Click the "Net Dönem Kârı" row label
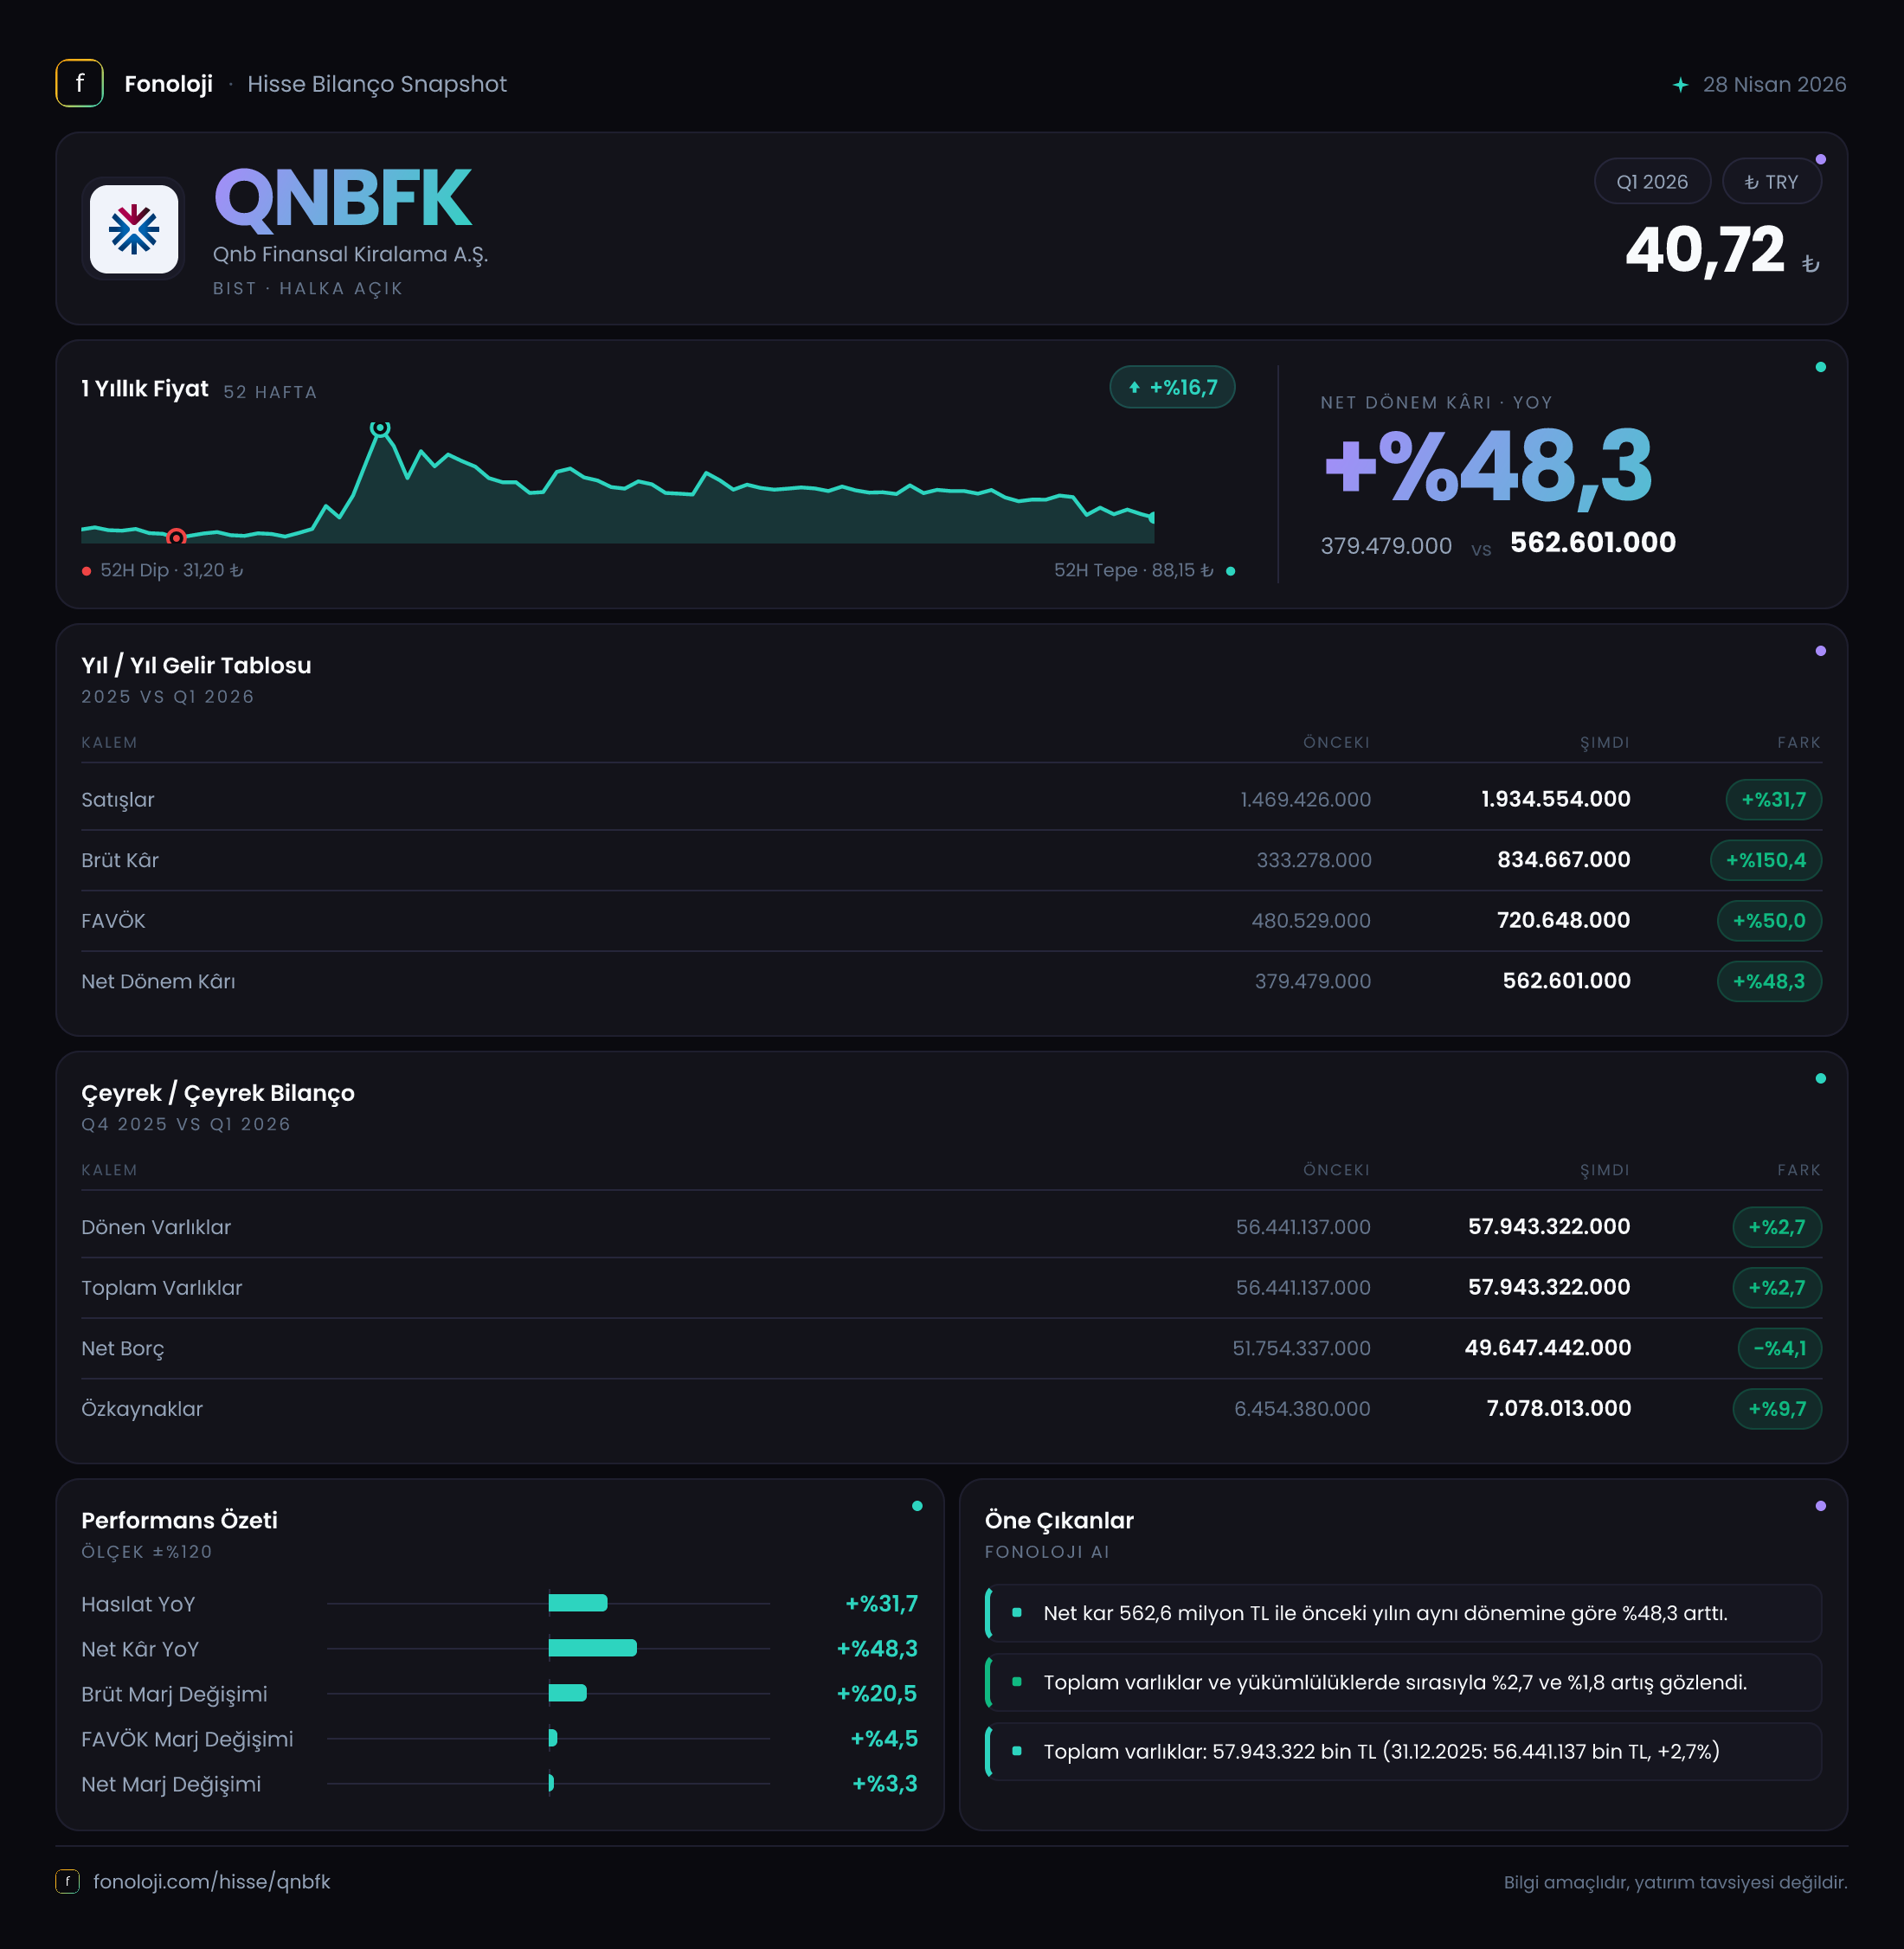Image resolution: width=1904 pixels, height=1949 pixels. pyautogui.click(x=158, y=982)
